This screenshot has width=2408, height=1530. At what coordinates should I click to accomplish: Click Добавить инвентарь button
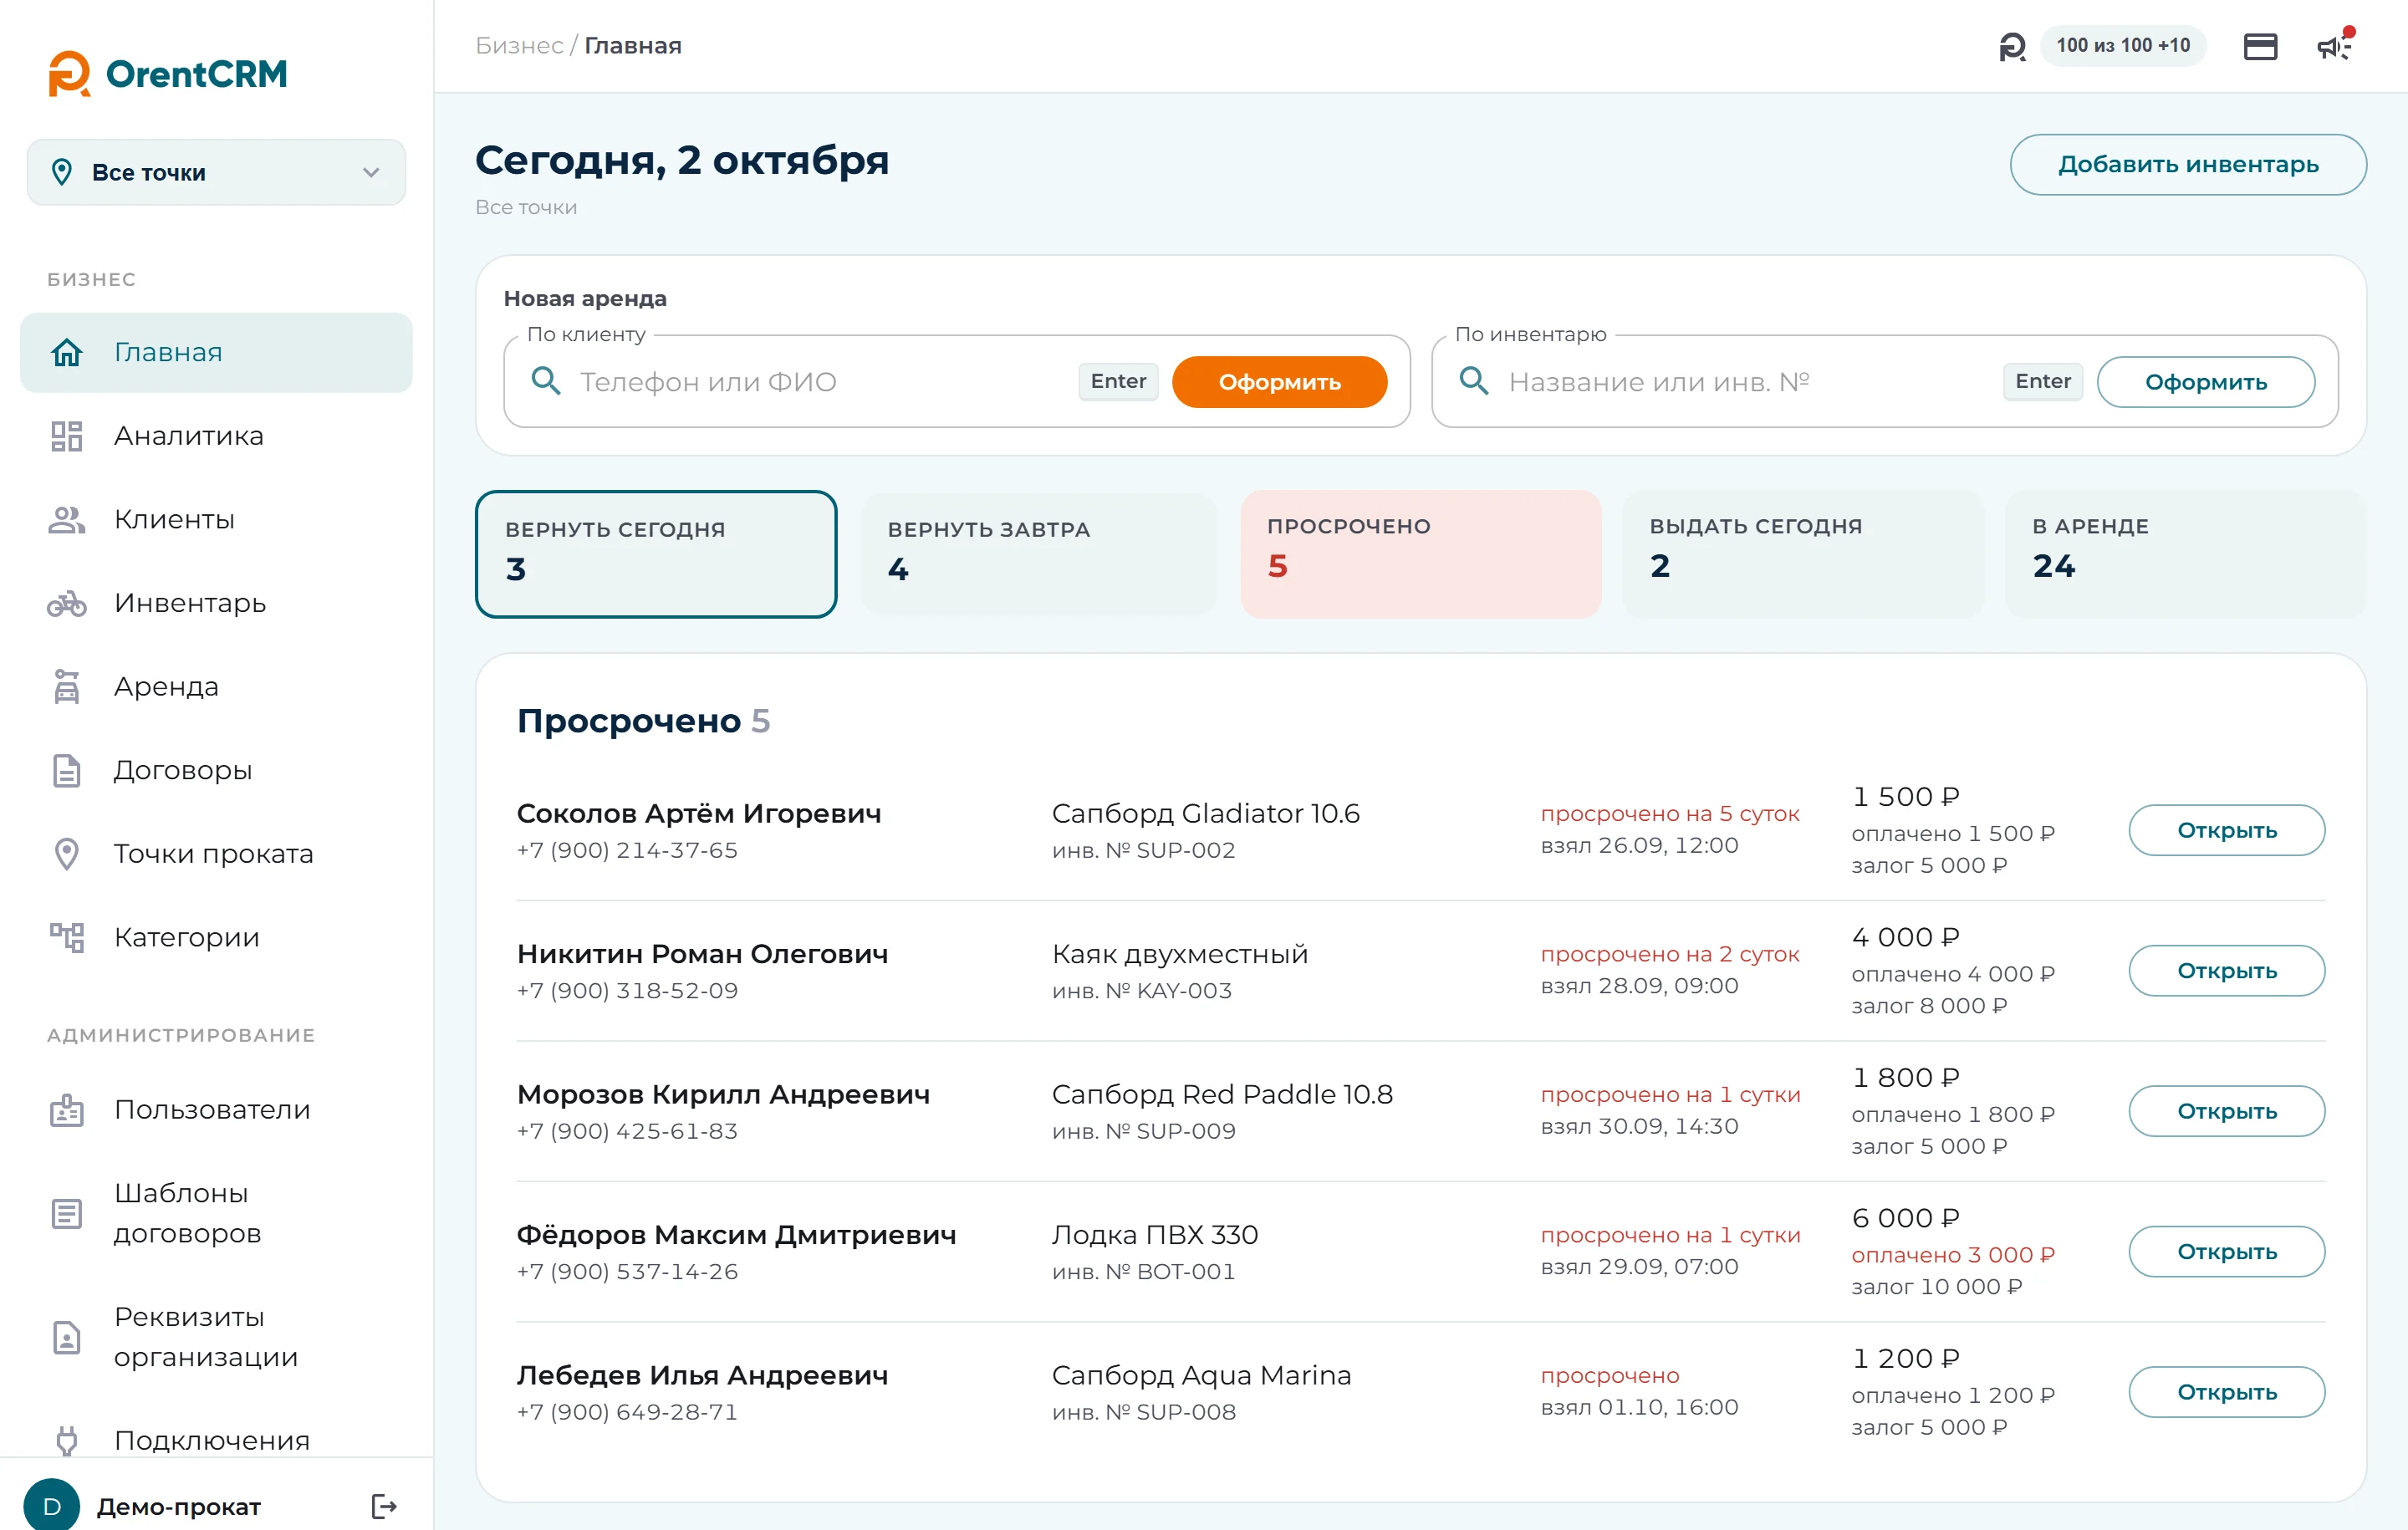[2188, 165]
